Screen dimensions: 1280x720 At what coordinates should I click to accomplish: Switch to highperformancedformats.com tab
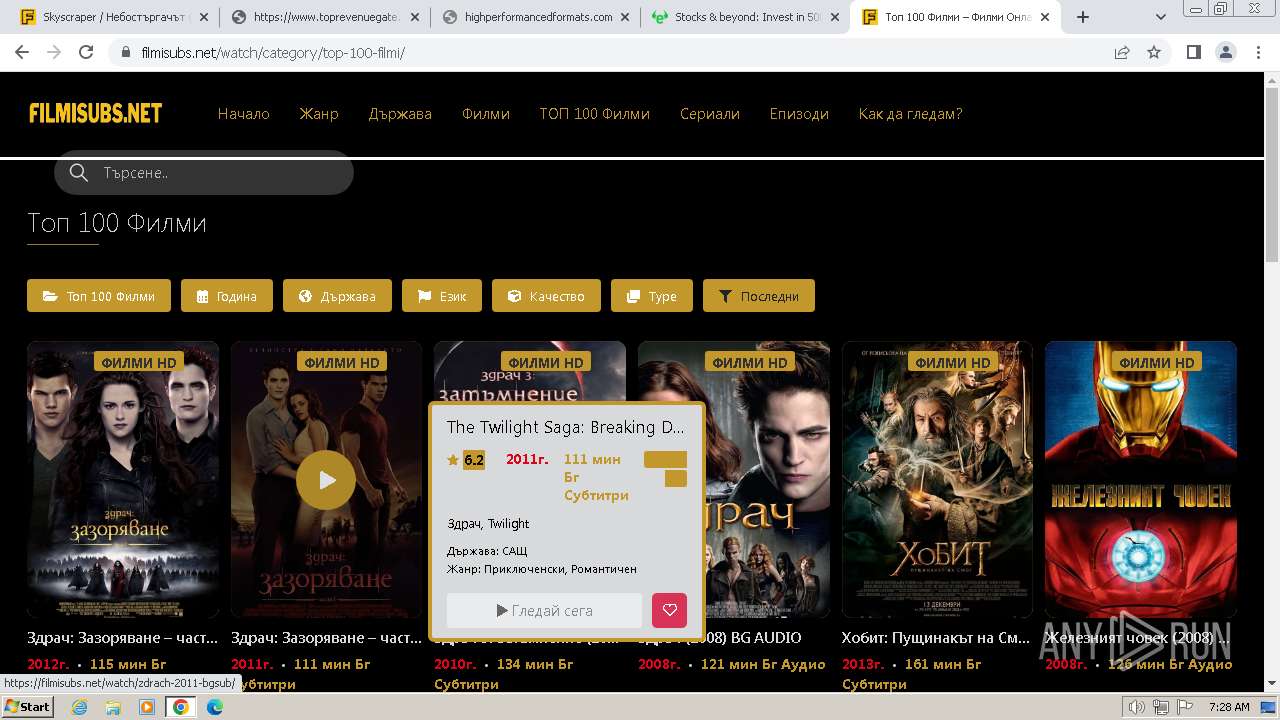[534, 17]
